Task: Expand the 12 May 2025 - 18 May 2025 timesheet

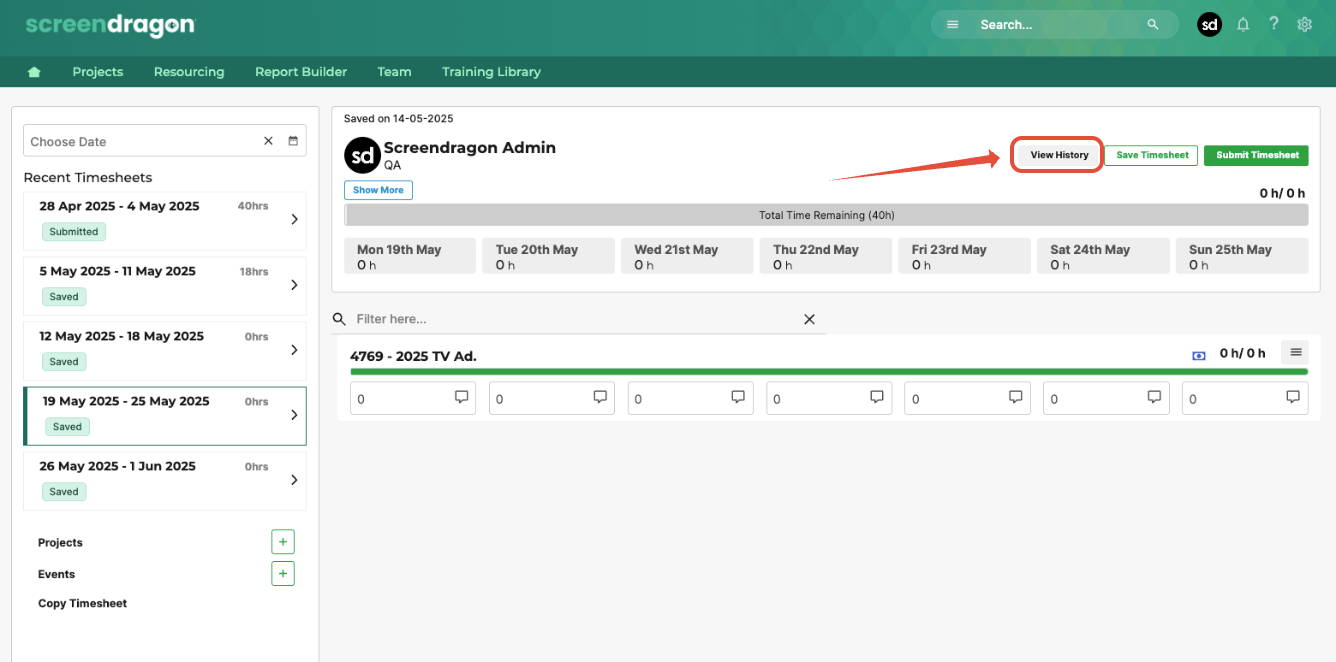Action: pos(294,350)
